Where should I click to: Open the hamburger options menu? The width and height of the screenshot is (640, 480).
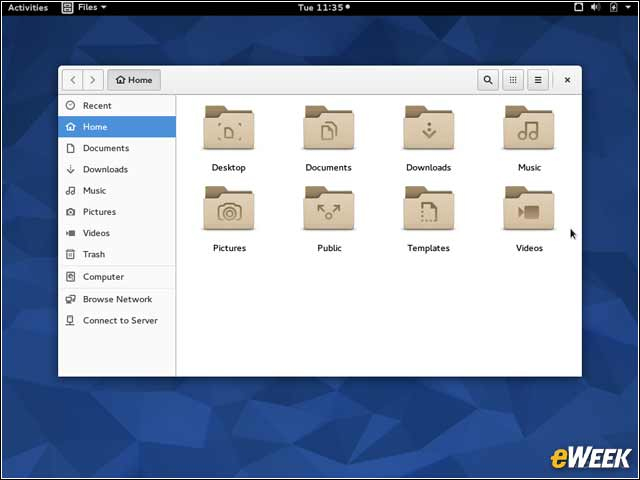pyautogui.click(x=538, y=80)
